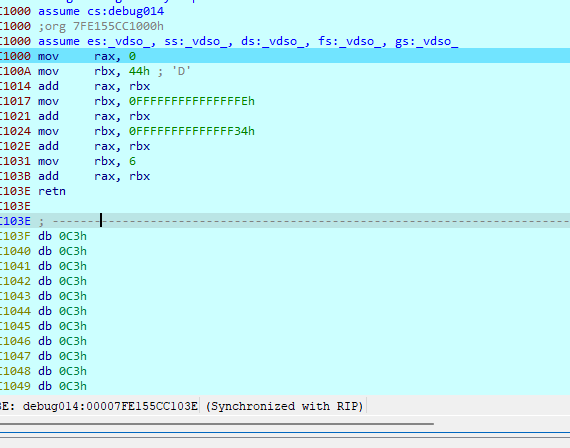570x448 pixels.
Task: Select the dashed separator line at 103E
Action: coord(285,221)
